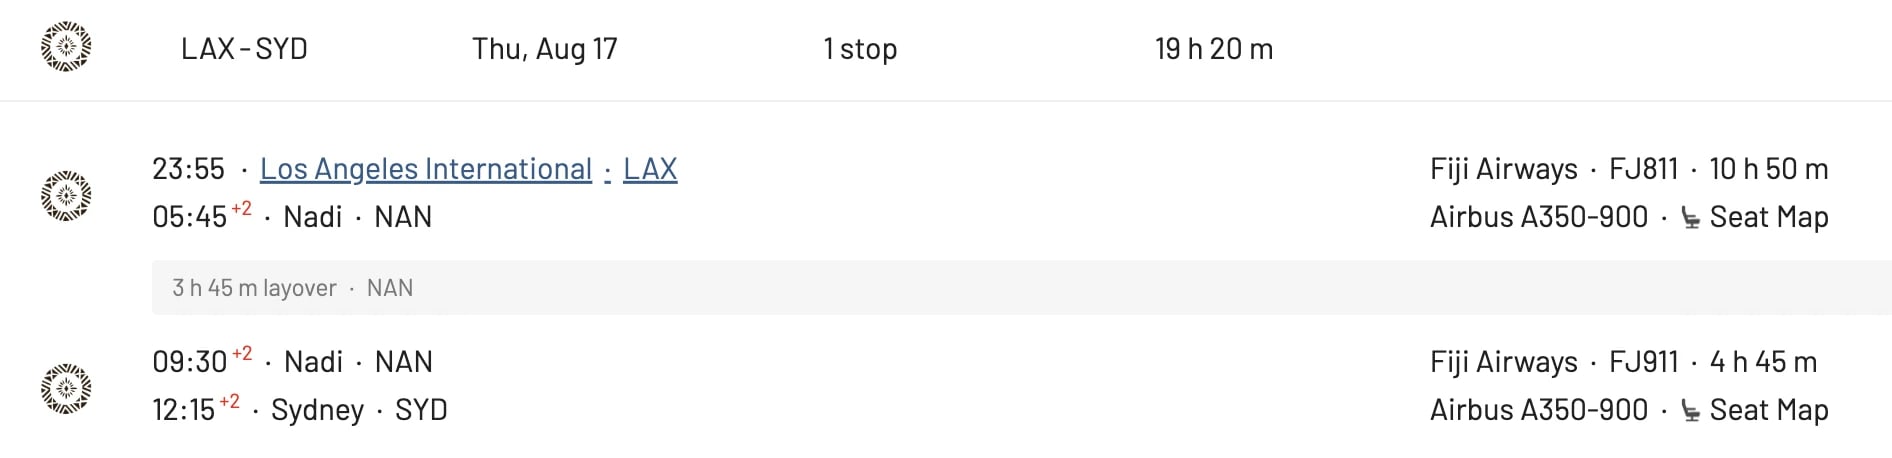Click the seat icon on the FJ911 row
Screen dimensions: 1892x458
[1690, 411]
